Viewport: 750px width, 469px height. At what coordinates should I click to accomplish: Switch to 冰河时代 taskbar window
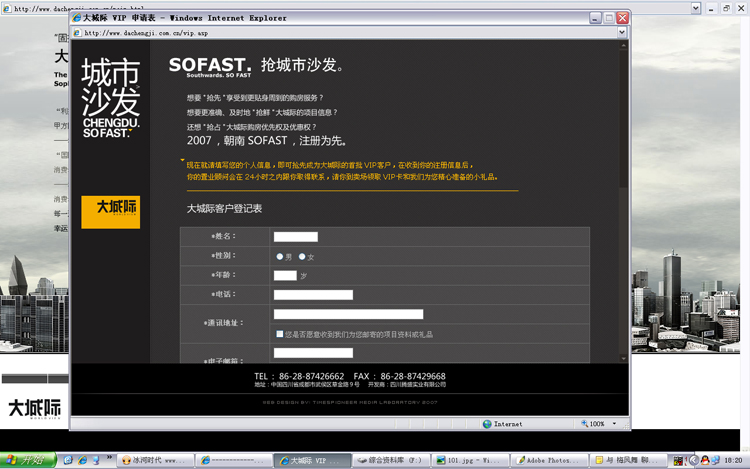(x=155, y=460)
